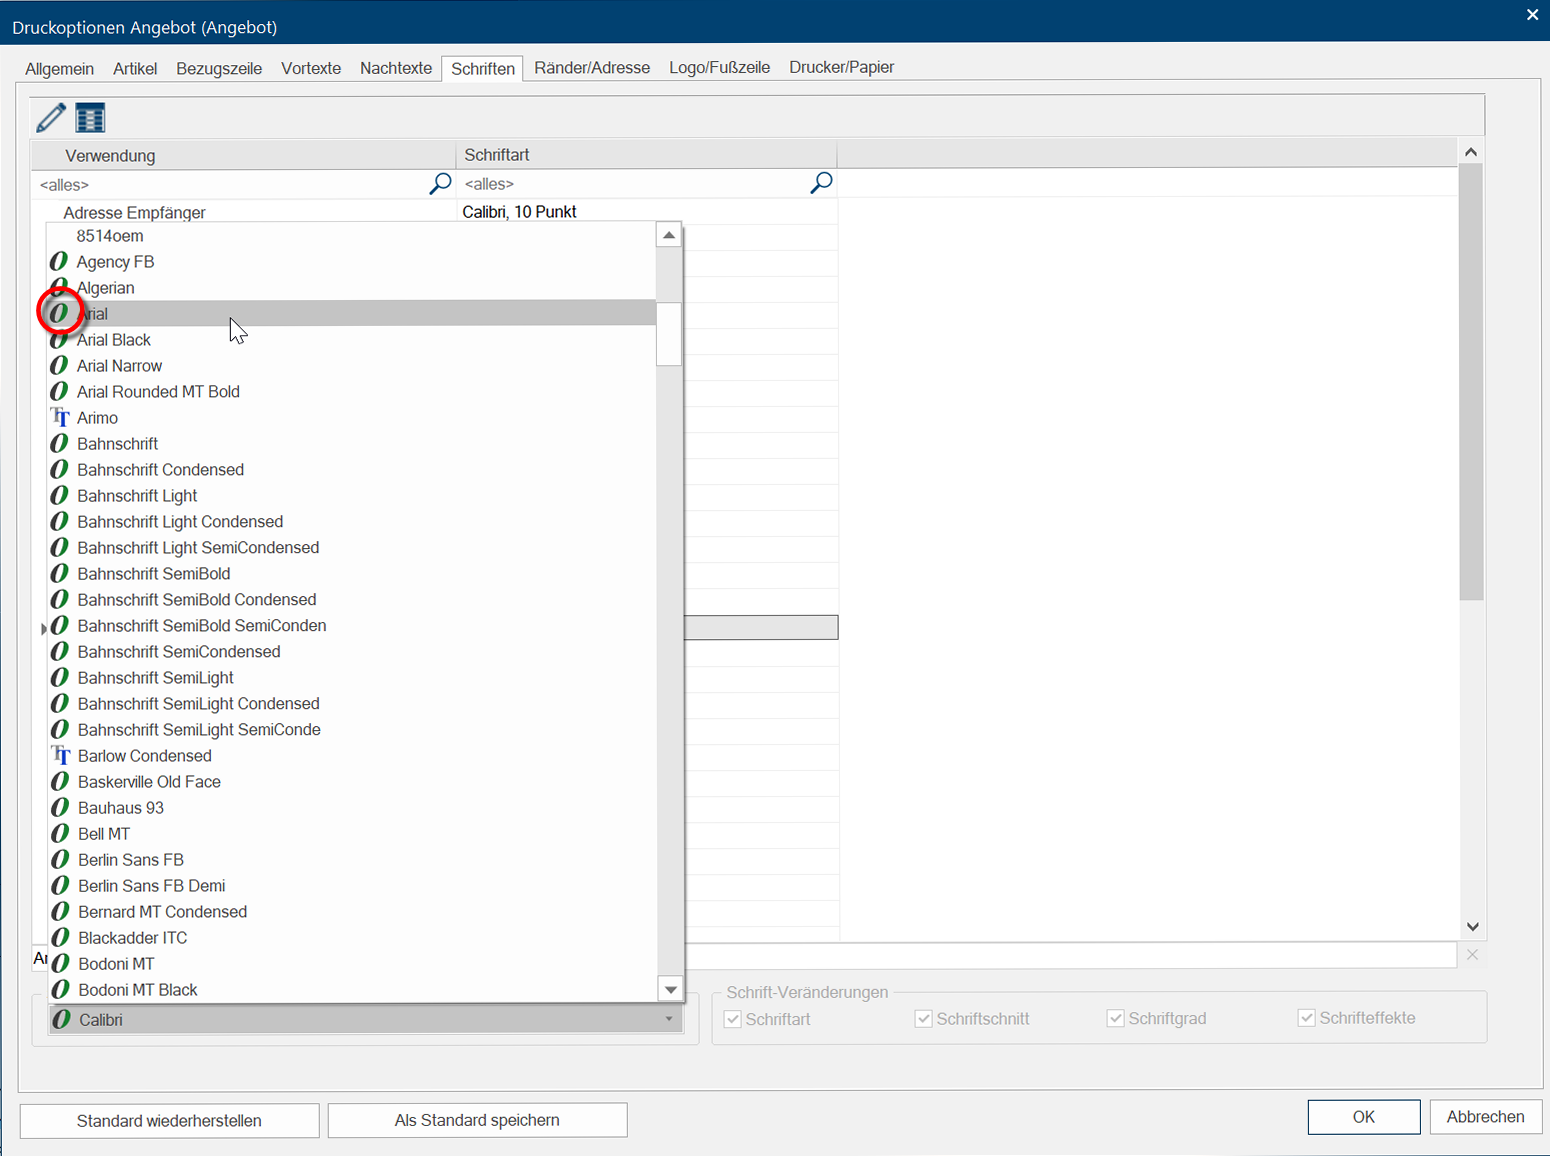
Task: Toggle the Schriftart checkbox
Action: coord(733,1019)
